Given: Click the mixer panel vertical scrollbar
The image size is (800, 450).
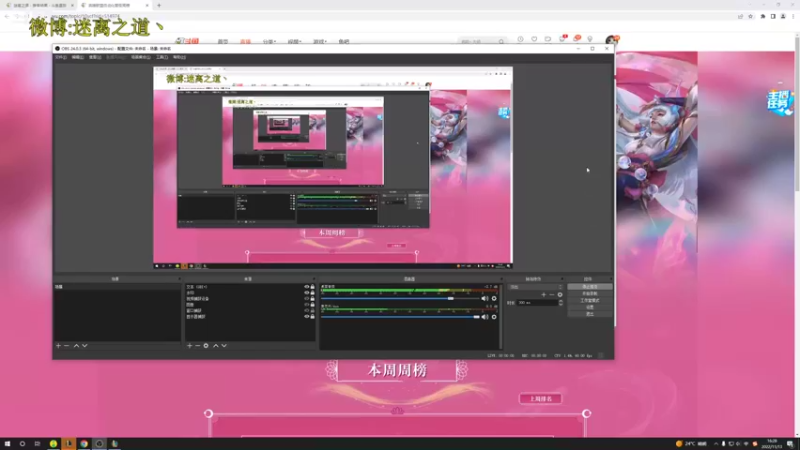Looking at the screenshot, I should (500, 316).
